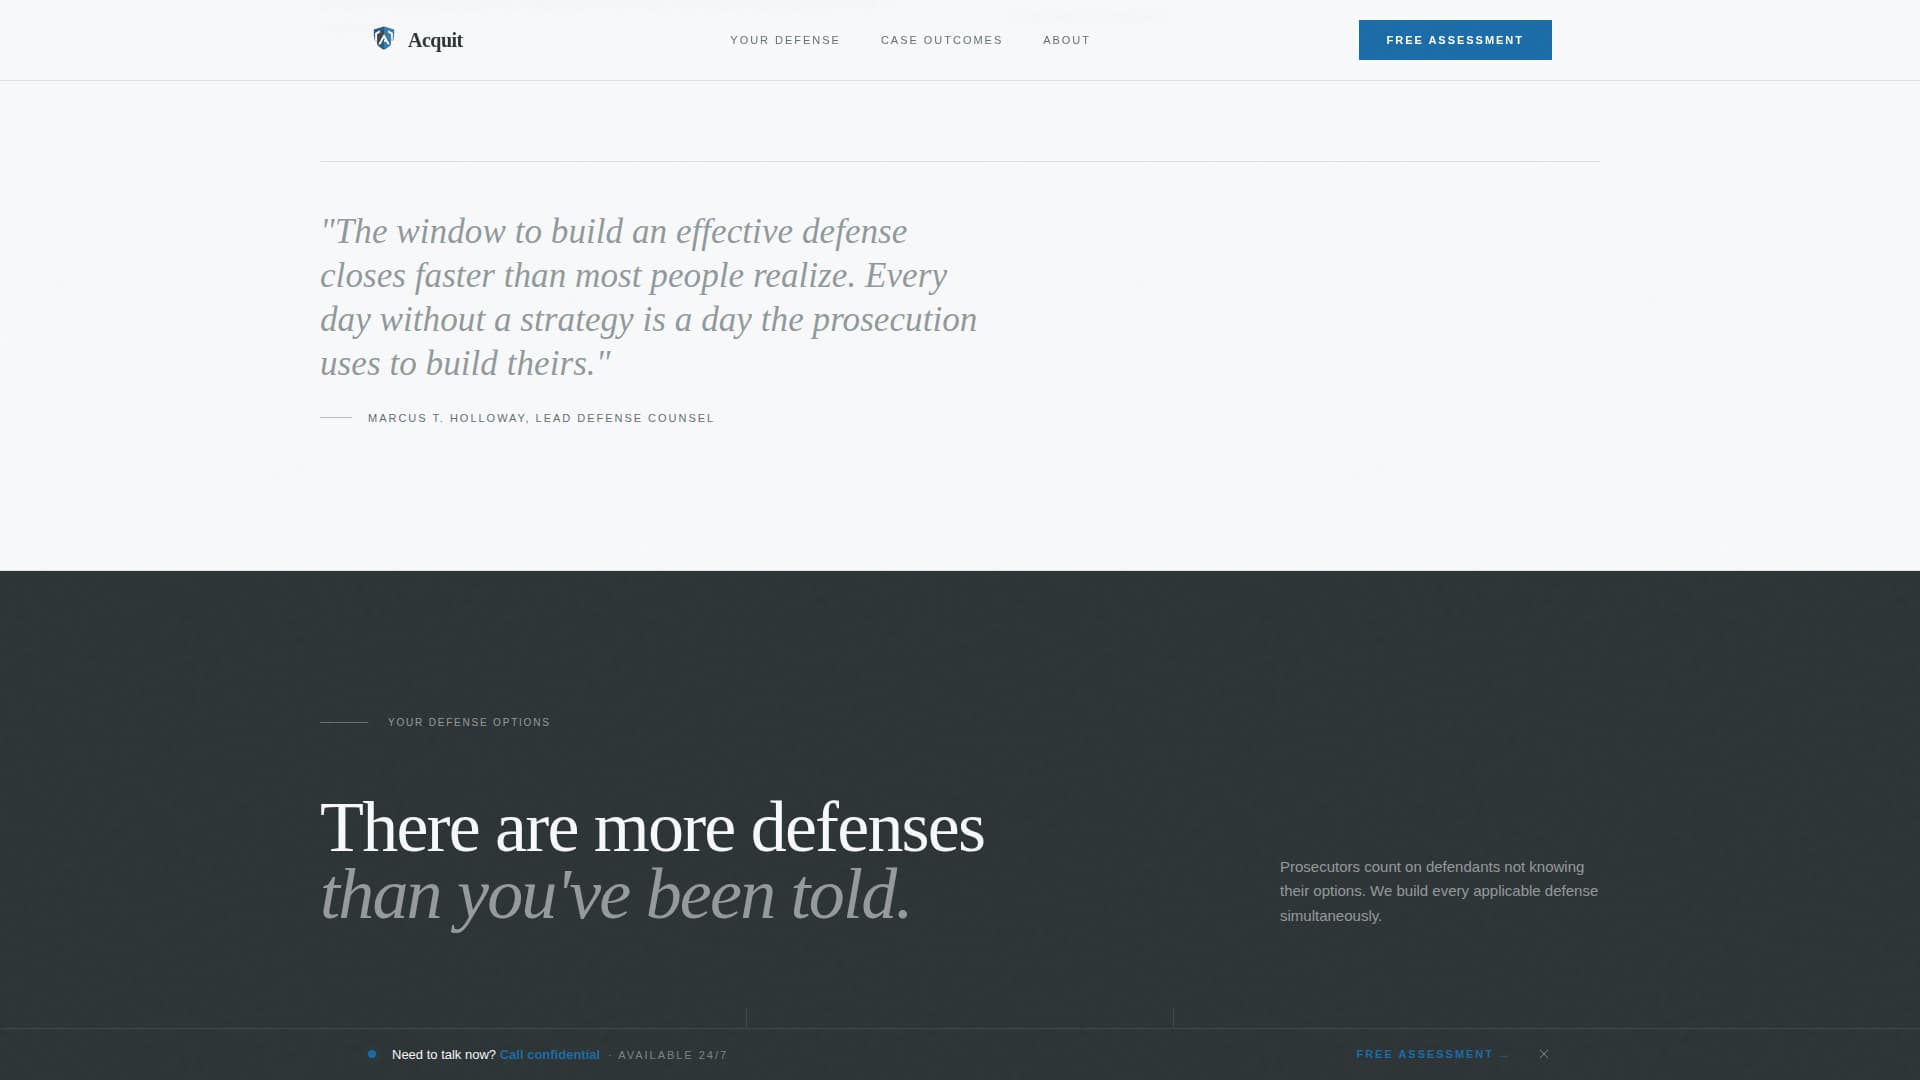Viewport: 1920px width, 1080px height.
Task: Click the arrow next to bottom FREE ASSESSMENT
Action: pos(1504,1054)
